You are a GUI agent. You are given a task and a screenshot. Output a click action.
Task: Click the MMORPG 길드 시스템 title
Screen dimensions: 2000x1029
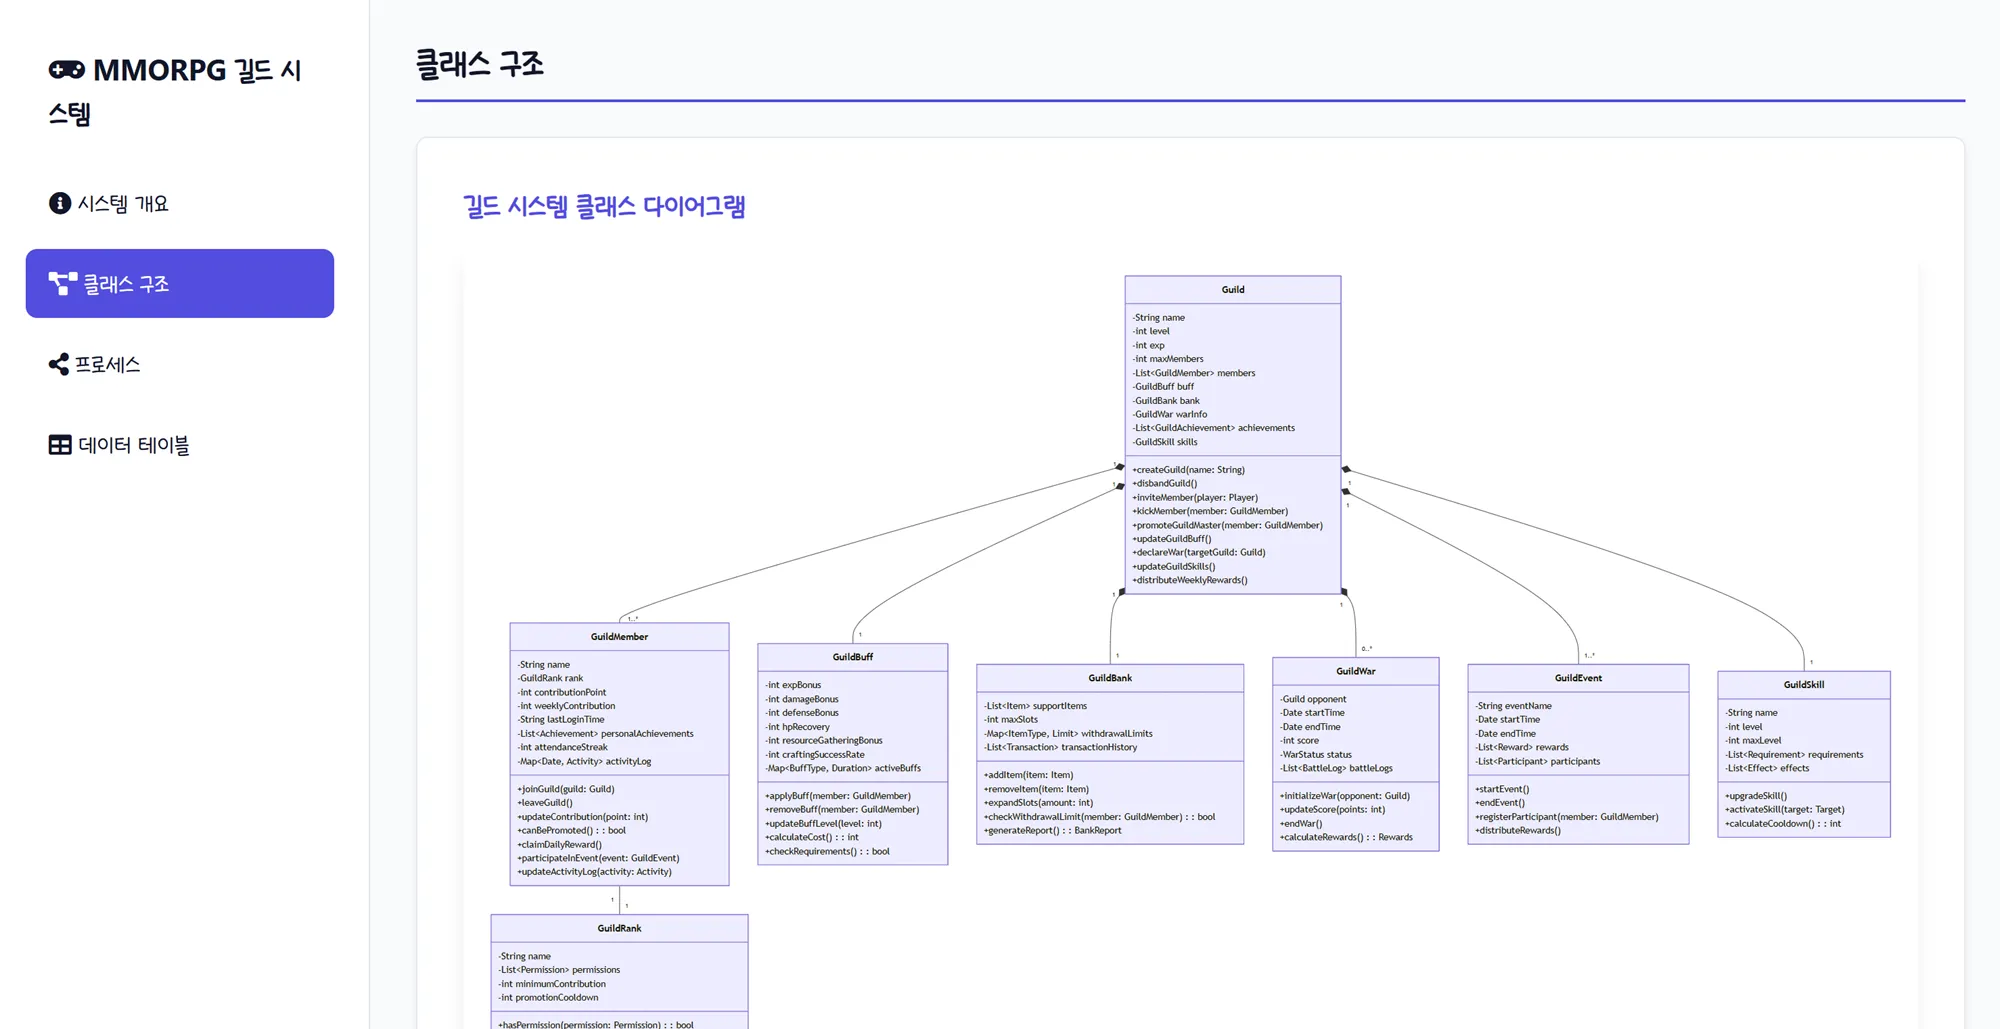pyautogui.click(x=180, y=90)
